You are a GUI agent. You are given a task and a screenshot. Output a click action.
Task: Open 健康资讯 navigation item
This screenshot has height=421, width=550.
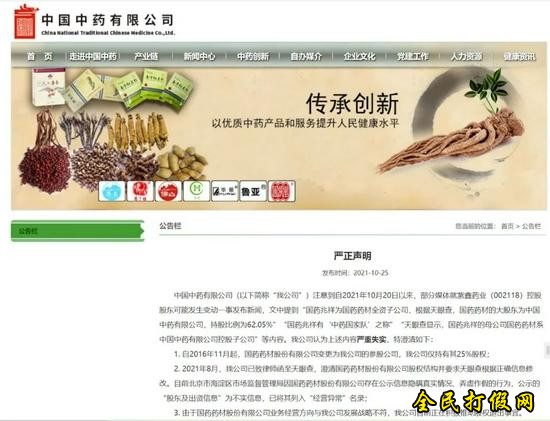519,56
